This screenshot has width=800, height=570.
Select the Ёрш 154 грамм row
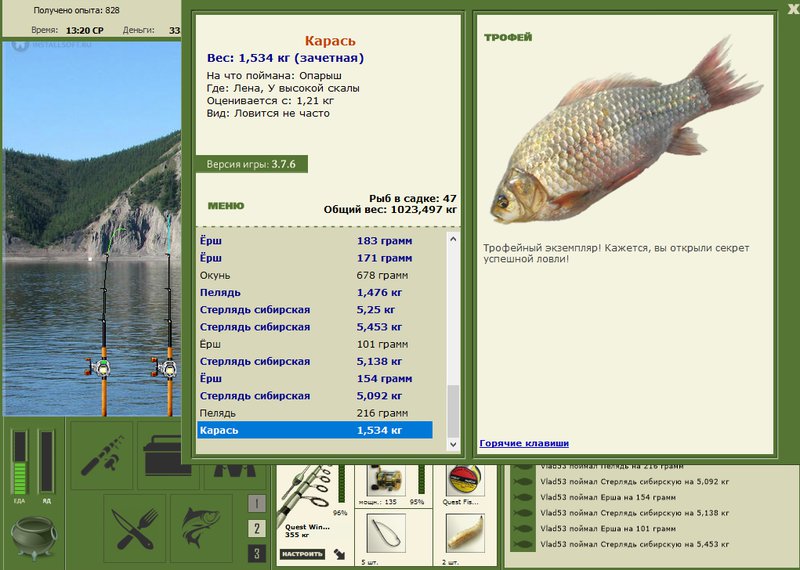(x=315, y=379)
